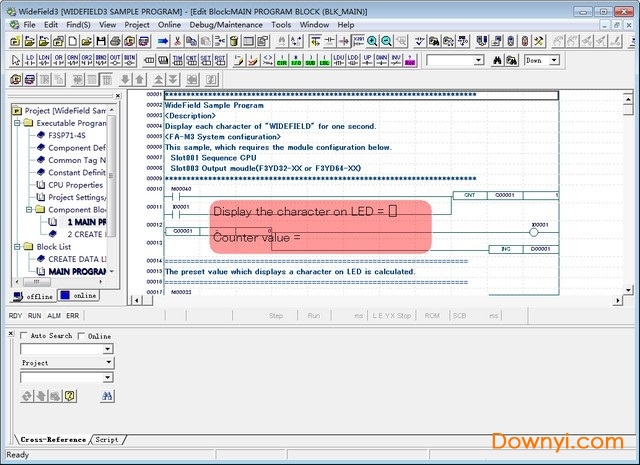Select CPU Properties in project tree
Screen dimensions: 640x465
76,184
